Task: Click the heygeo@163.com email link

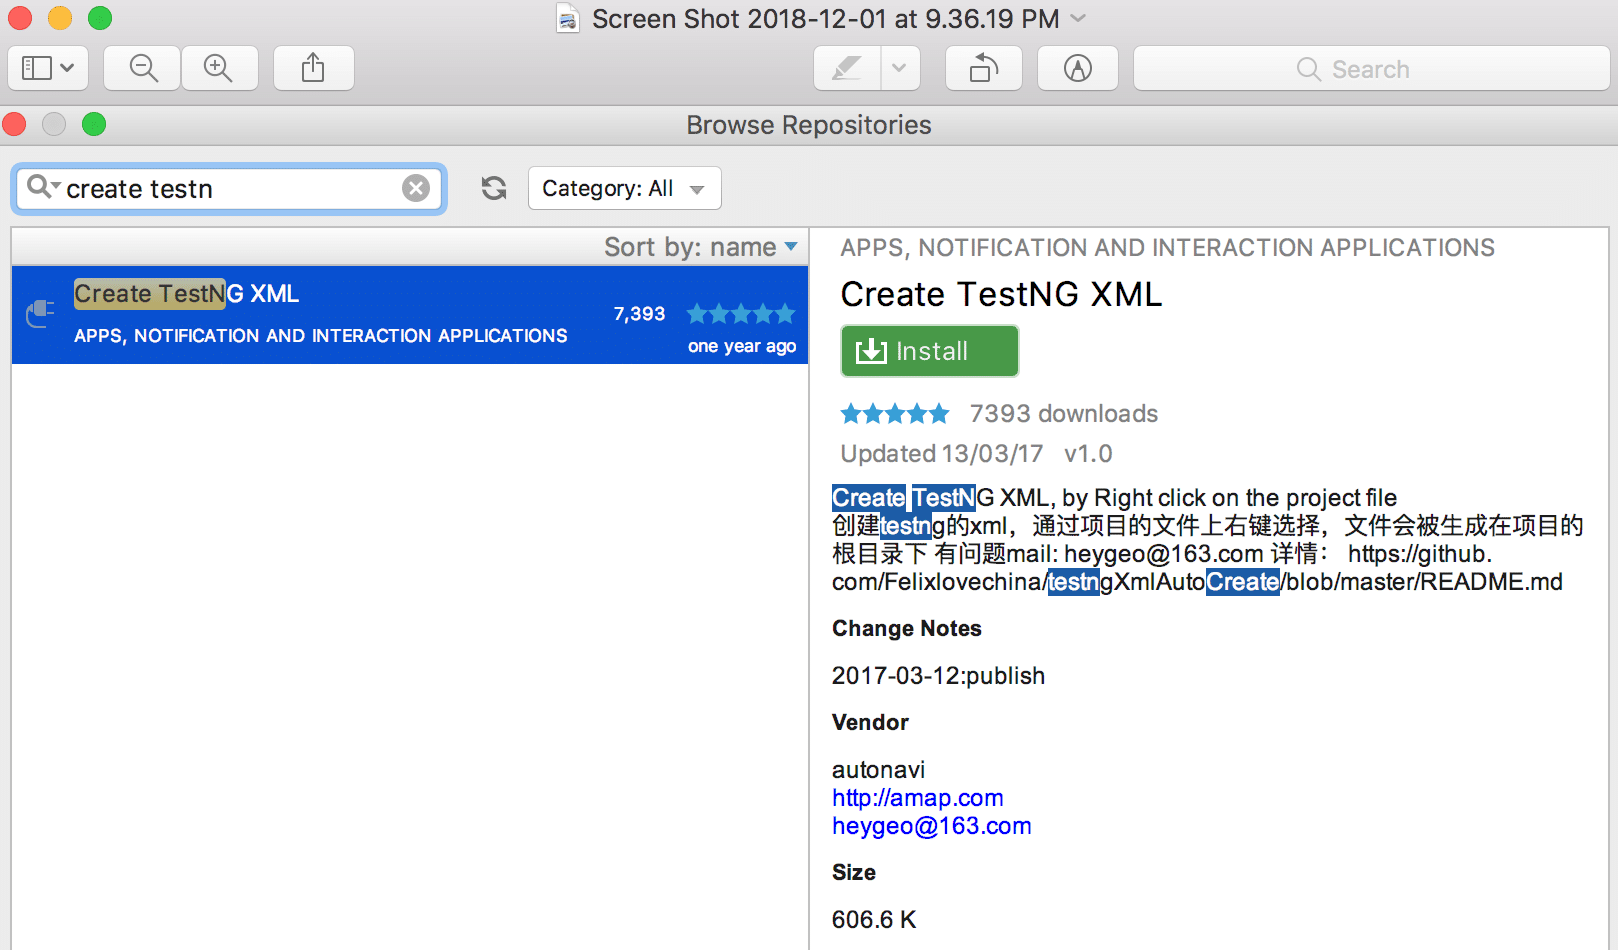Action: (x=931, y=825)
